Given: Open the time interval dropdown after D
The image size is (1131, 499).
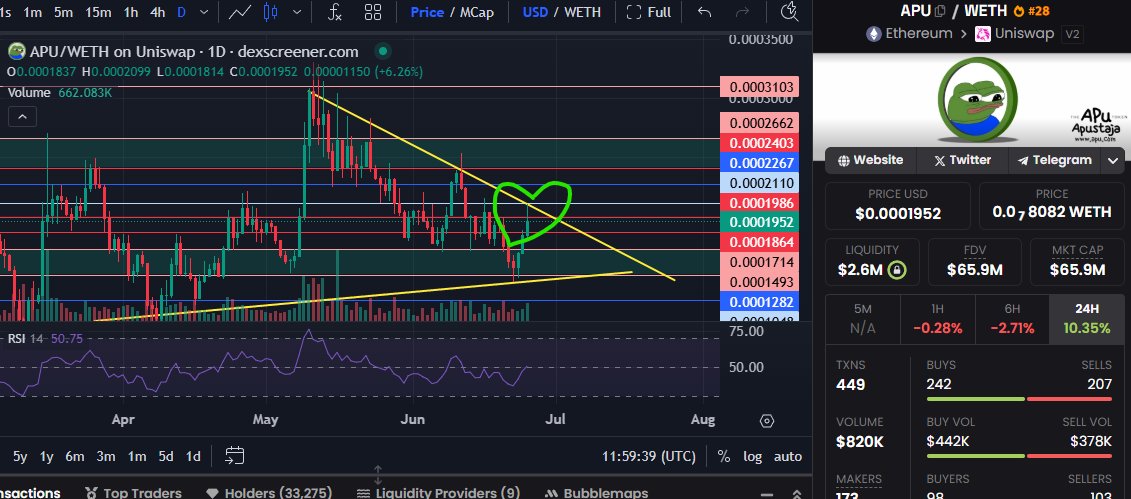Looking at the screenshot, I should [x=204, y=12].
